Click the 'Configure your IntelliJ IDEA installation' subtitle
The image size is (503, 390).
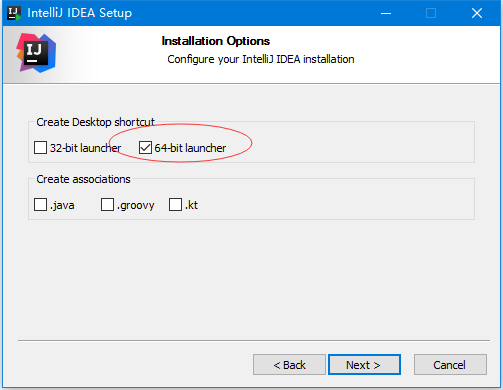tap(261, 59)
